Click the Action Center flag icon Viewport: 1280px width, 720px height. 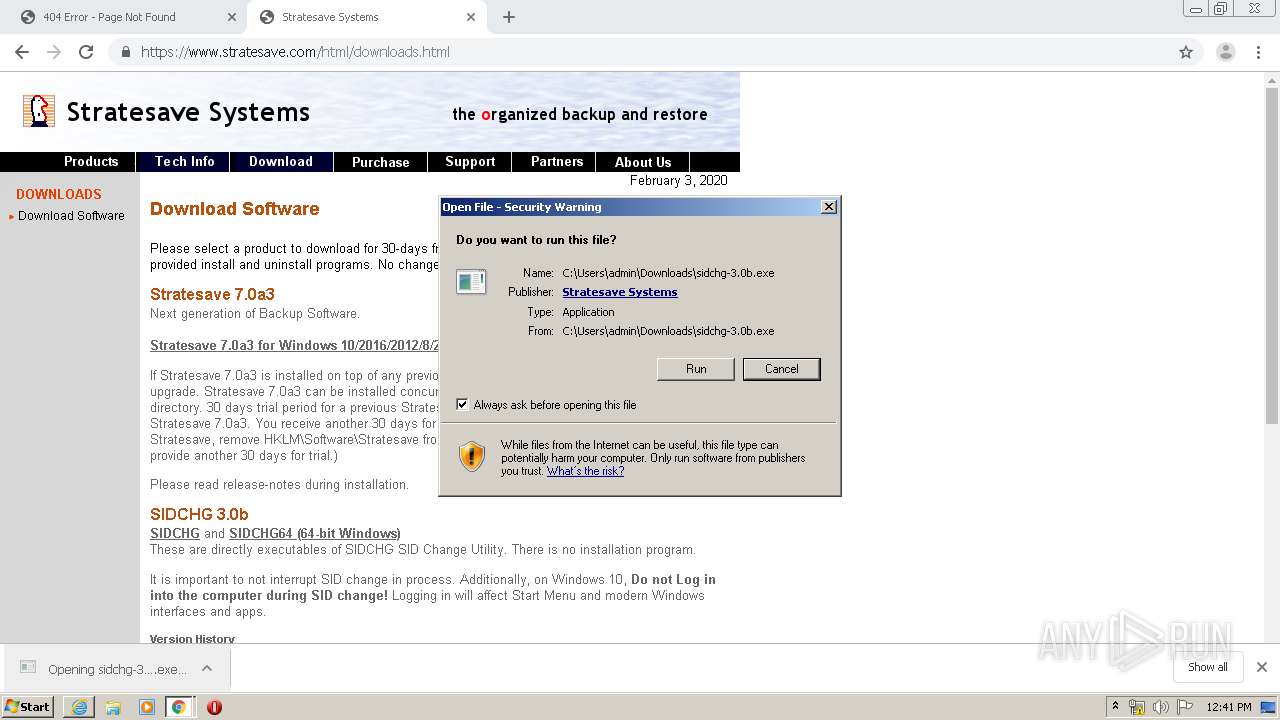[1184, 707]
